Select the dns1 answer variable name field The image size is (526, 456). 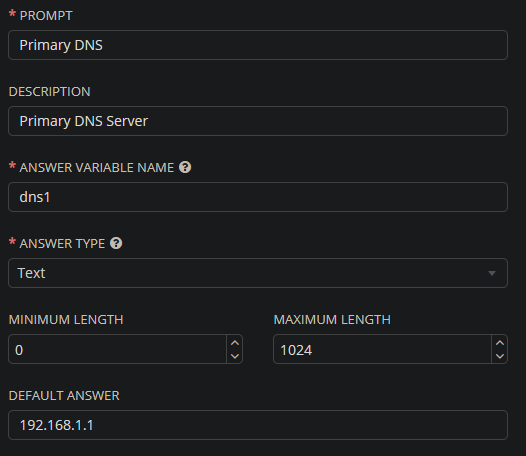258,197
